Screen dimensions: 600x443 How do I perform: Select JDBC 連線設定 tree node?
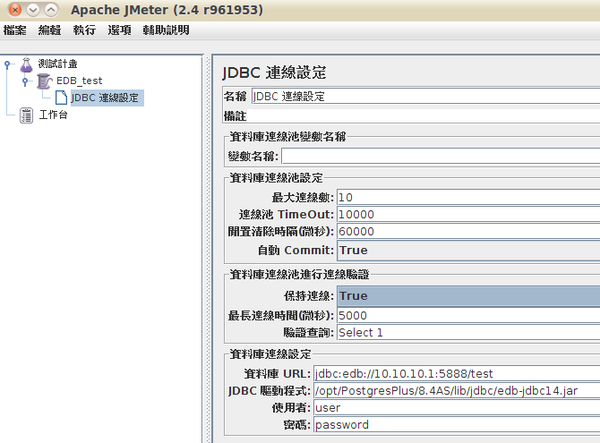[107, 98]
